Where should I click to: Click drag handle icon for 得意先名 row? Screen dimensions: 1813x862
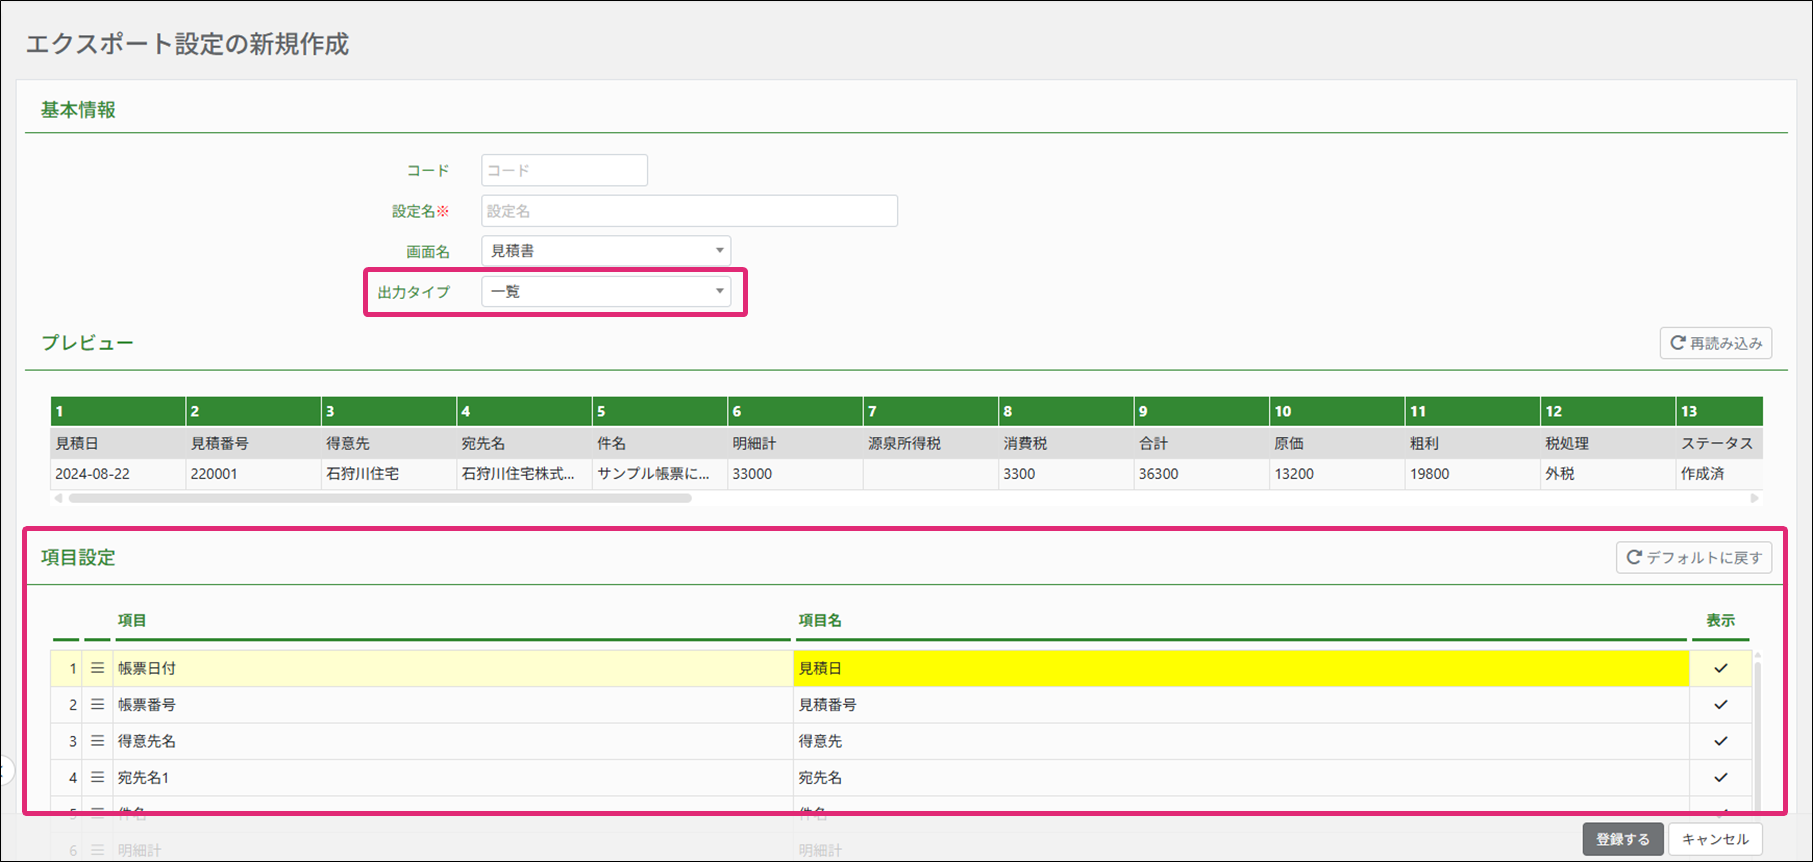point(97,741)
